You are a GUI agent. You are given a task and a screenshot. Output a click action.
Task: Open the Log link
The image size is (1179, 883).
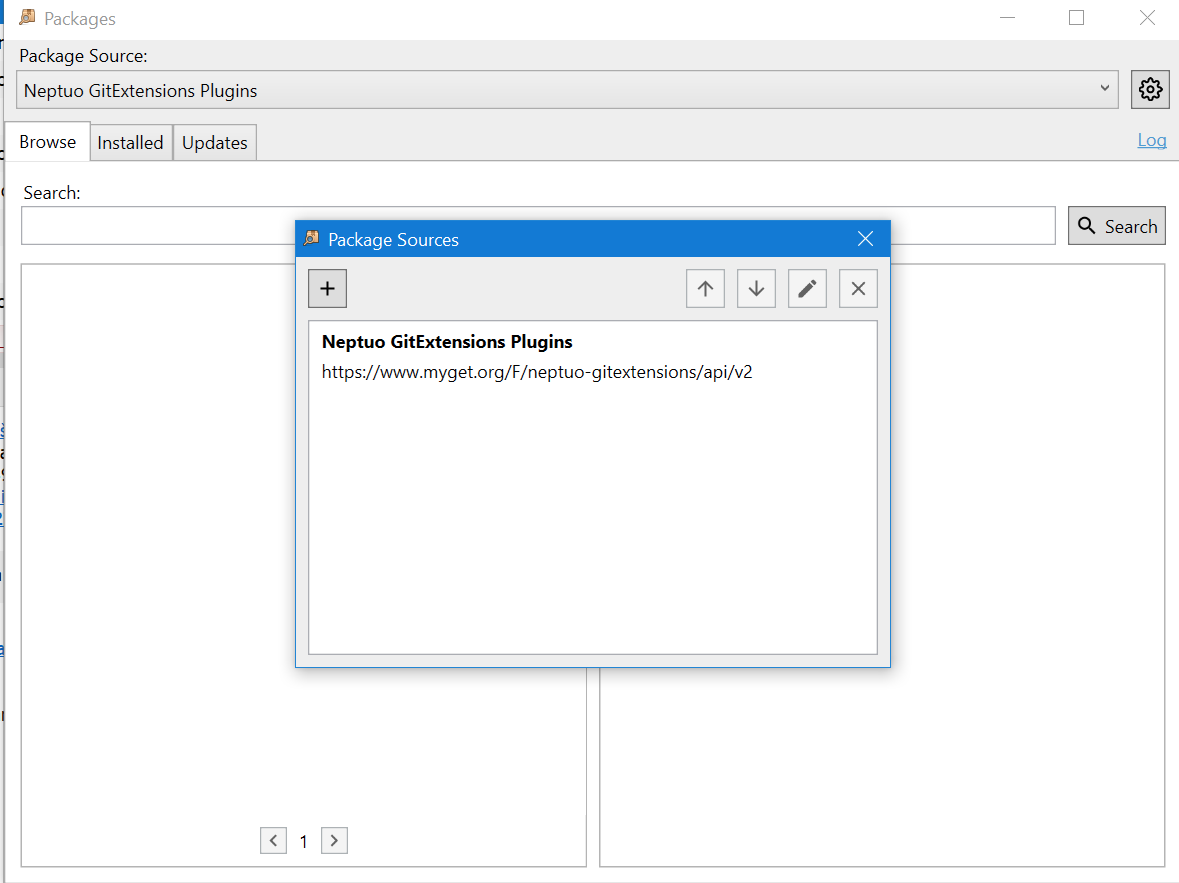click(1151, 140)
